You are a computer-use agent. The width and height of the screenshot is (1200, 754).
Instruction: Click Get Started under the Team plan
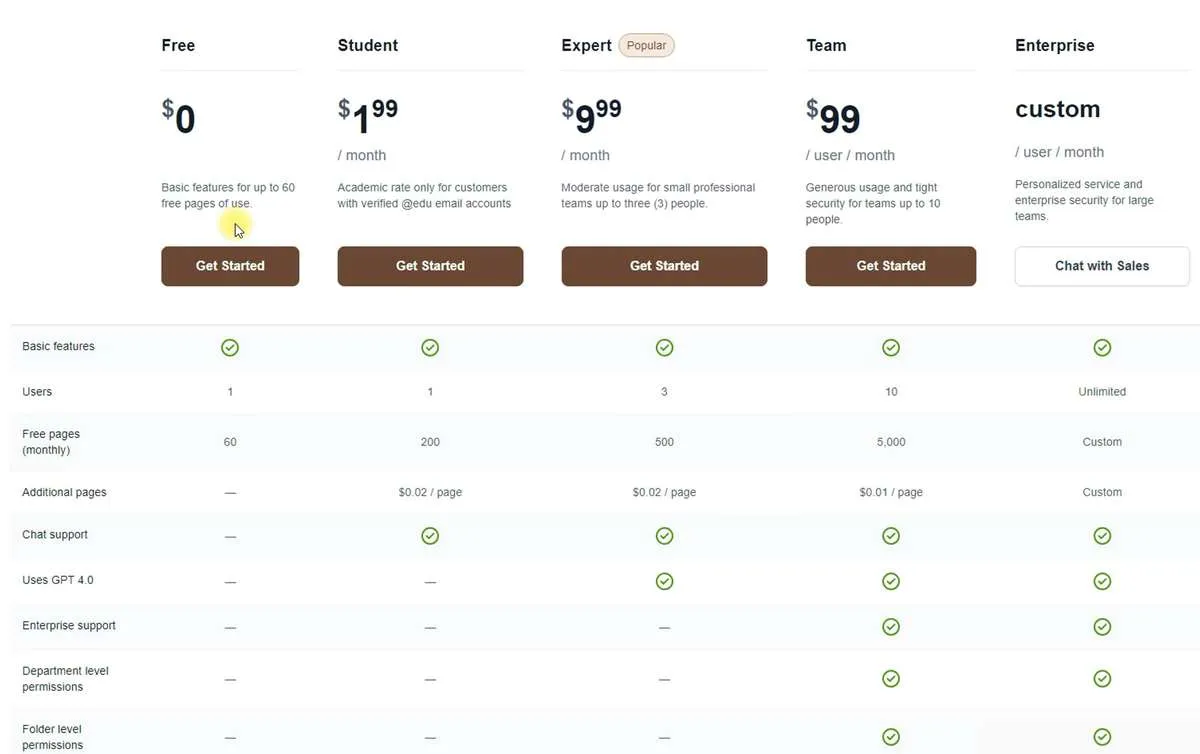point(890,266)
